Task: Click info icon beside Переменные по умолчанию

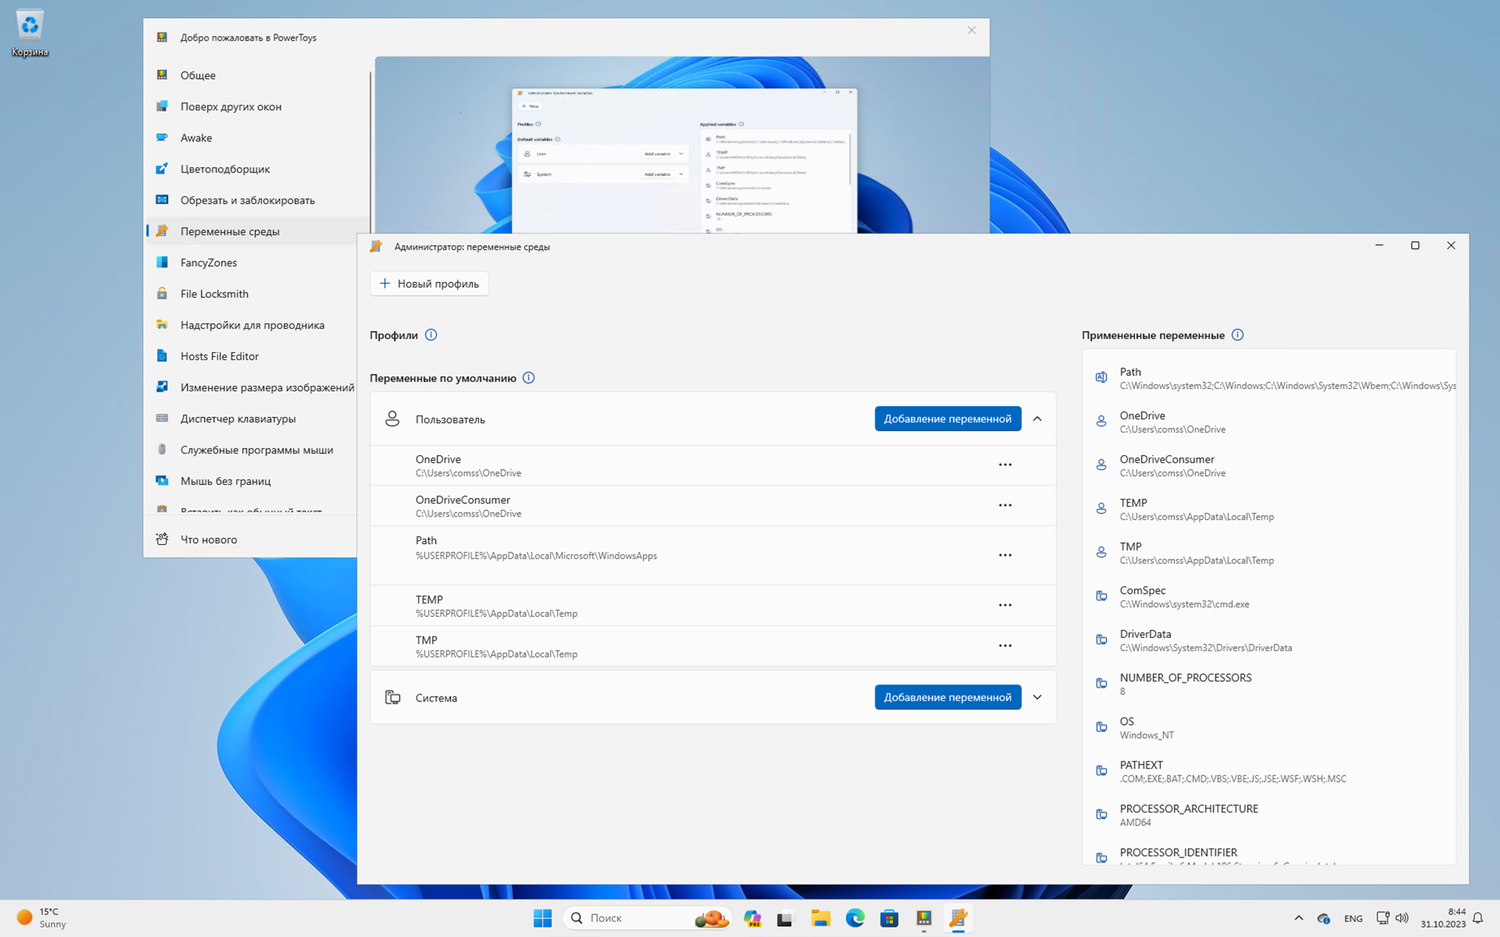Action: coord(529,378)
